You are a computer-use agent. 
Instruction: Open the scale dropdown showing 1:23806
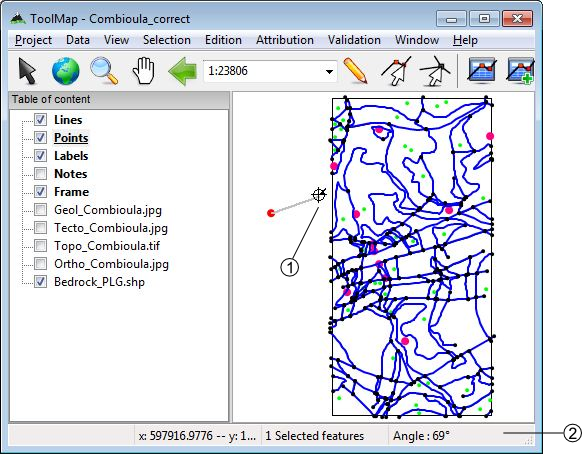coord(329,71)
